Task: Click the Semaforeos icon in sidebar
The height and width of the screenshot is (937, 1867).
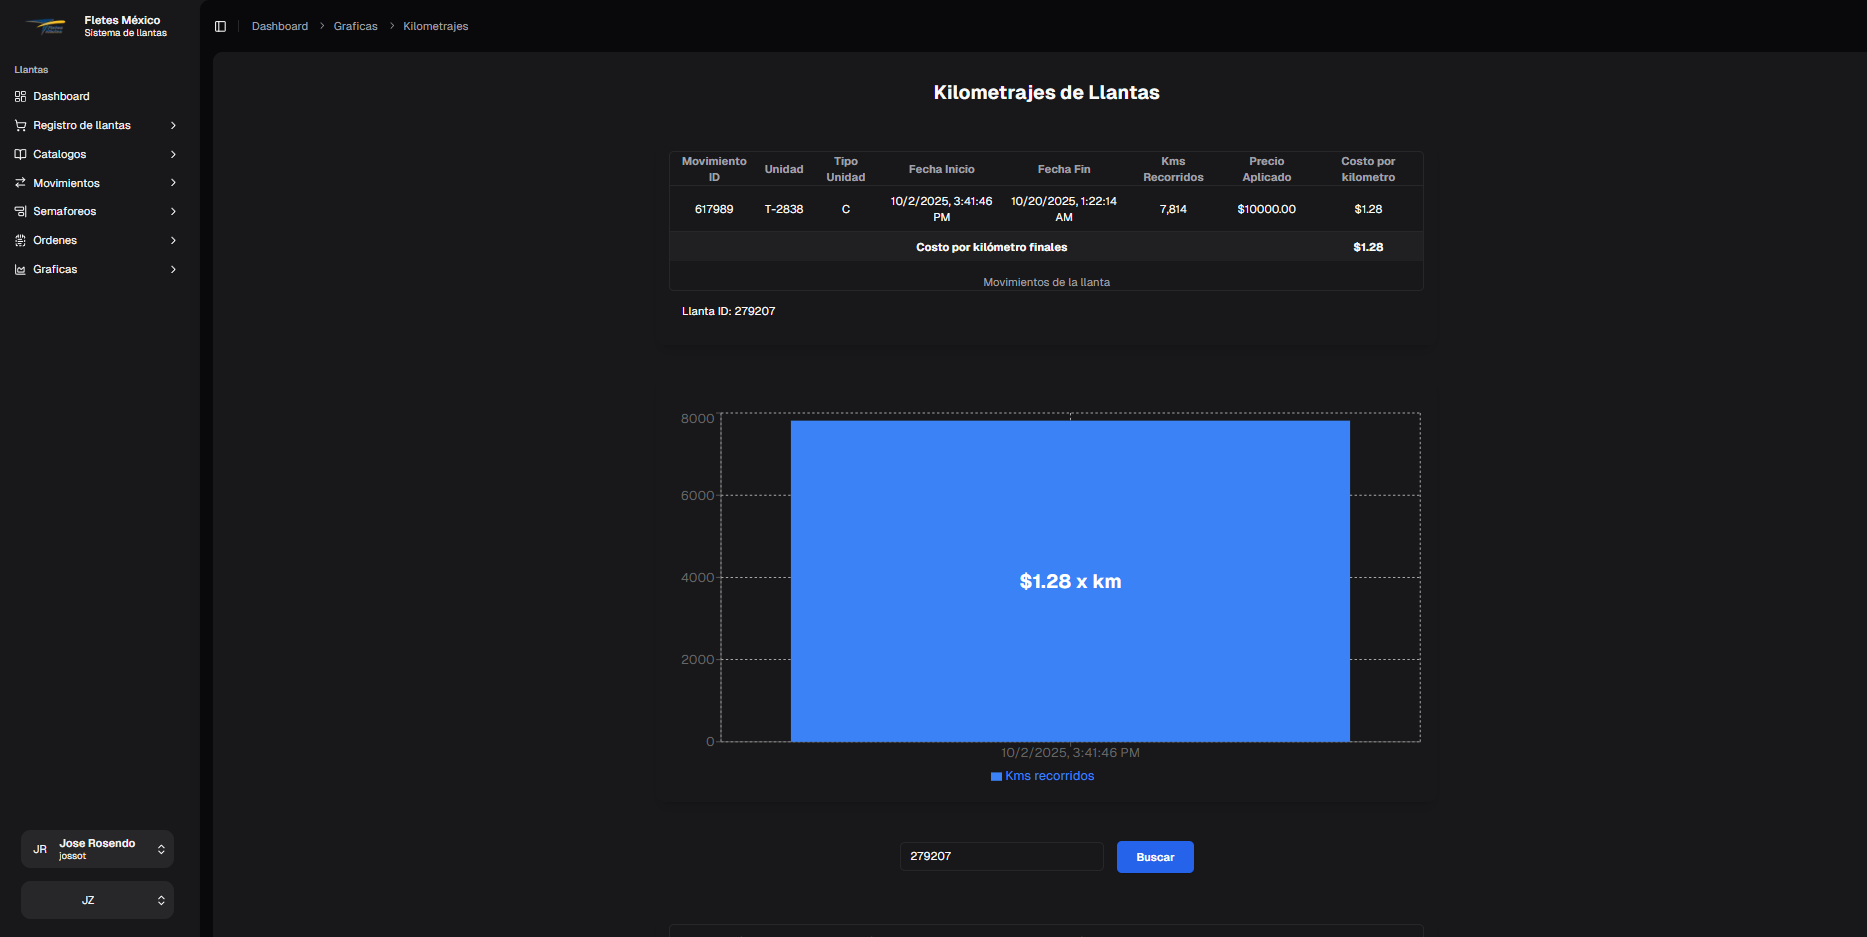Action: 20,212
